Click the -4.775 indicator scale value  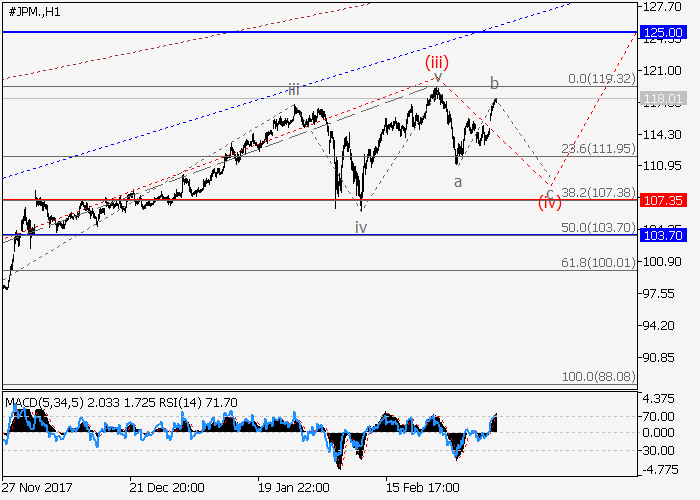[x=658, y=470]
